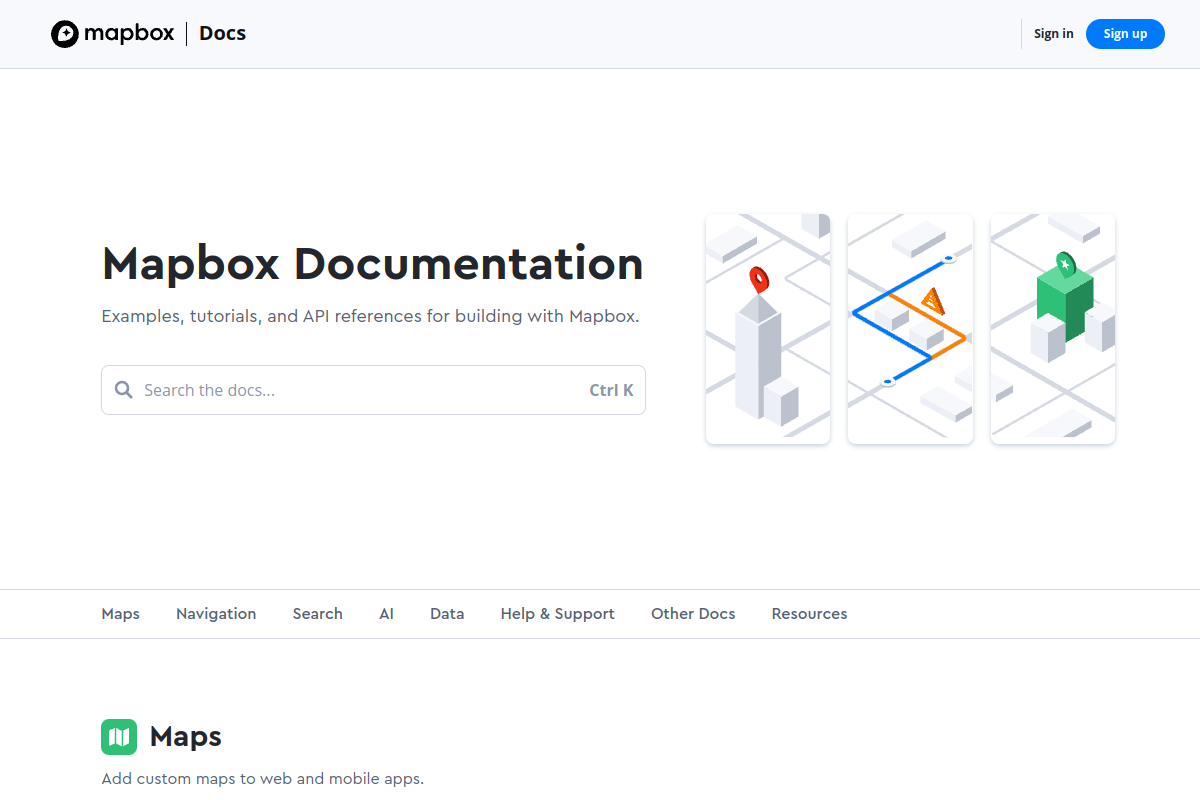Click the 'Add custom maps to web' text
Image resolution: width=1200 pixels, height=800 pixels.
pos(263,778)
